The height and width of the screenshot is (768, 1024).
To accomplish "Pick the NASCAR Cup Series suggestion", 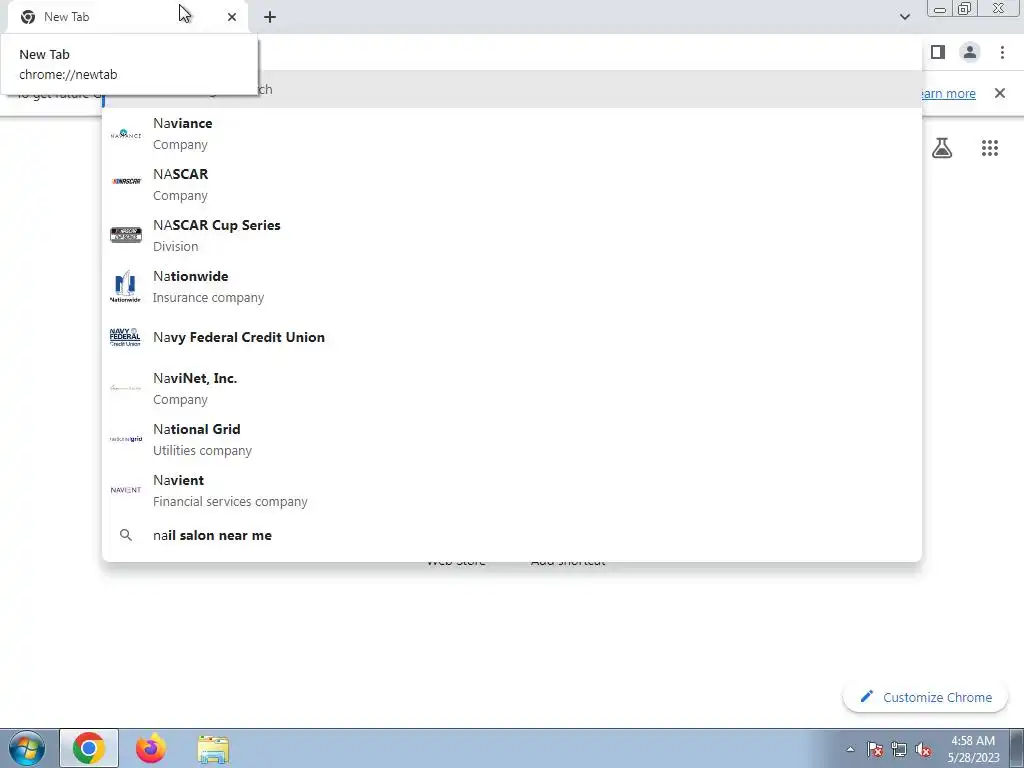I will click(x=512, y=236).
